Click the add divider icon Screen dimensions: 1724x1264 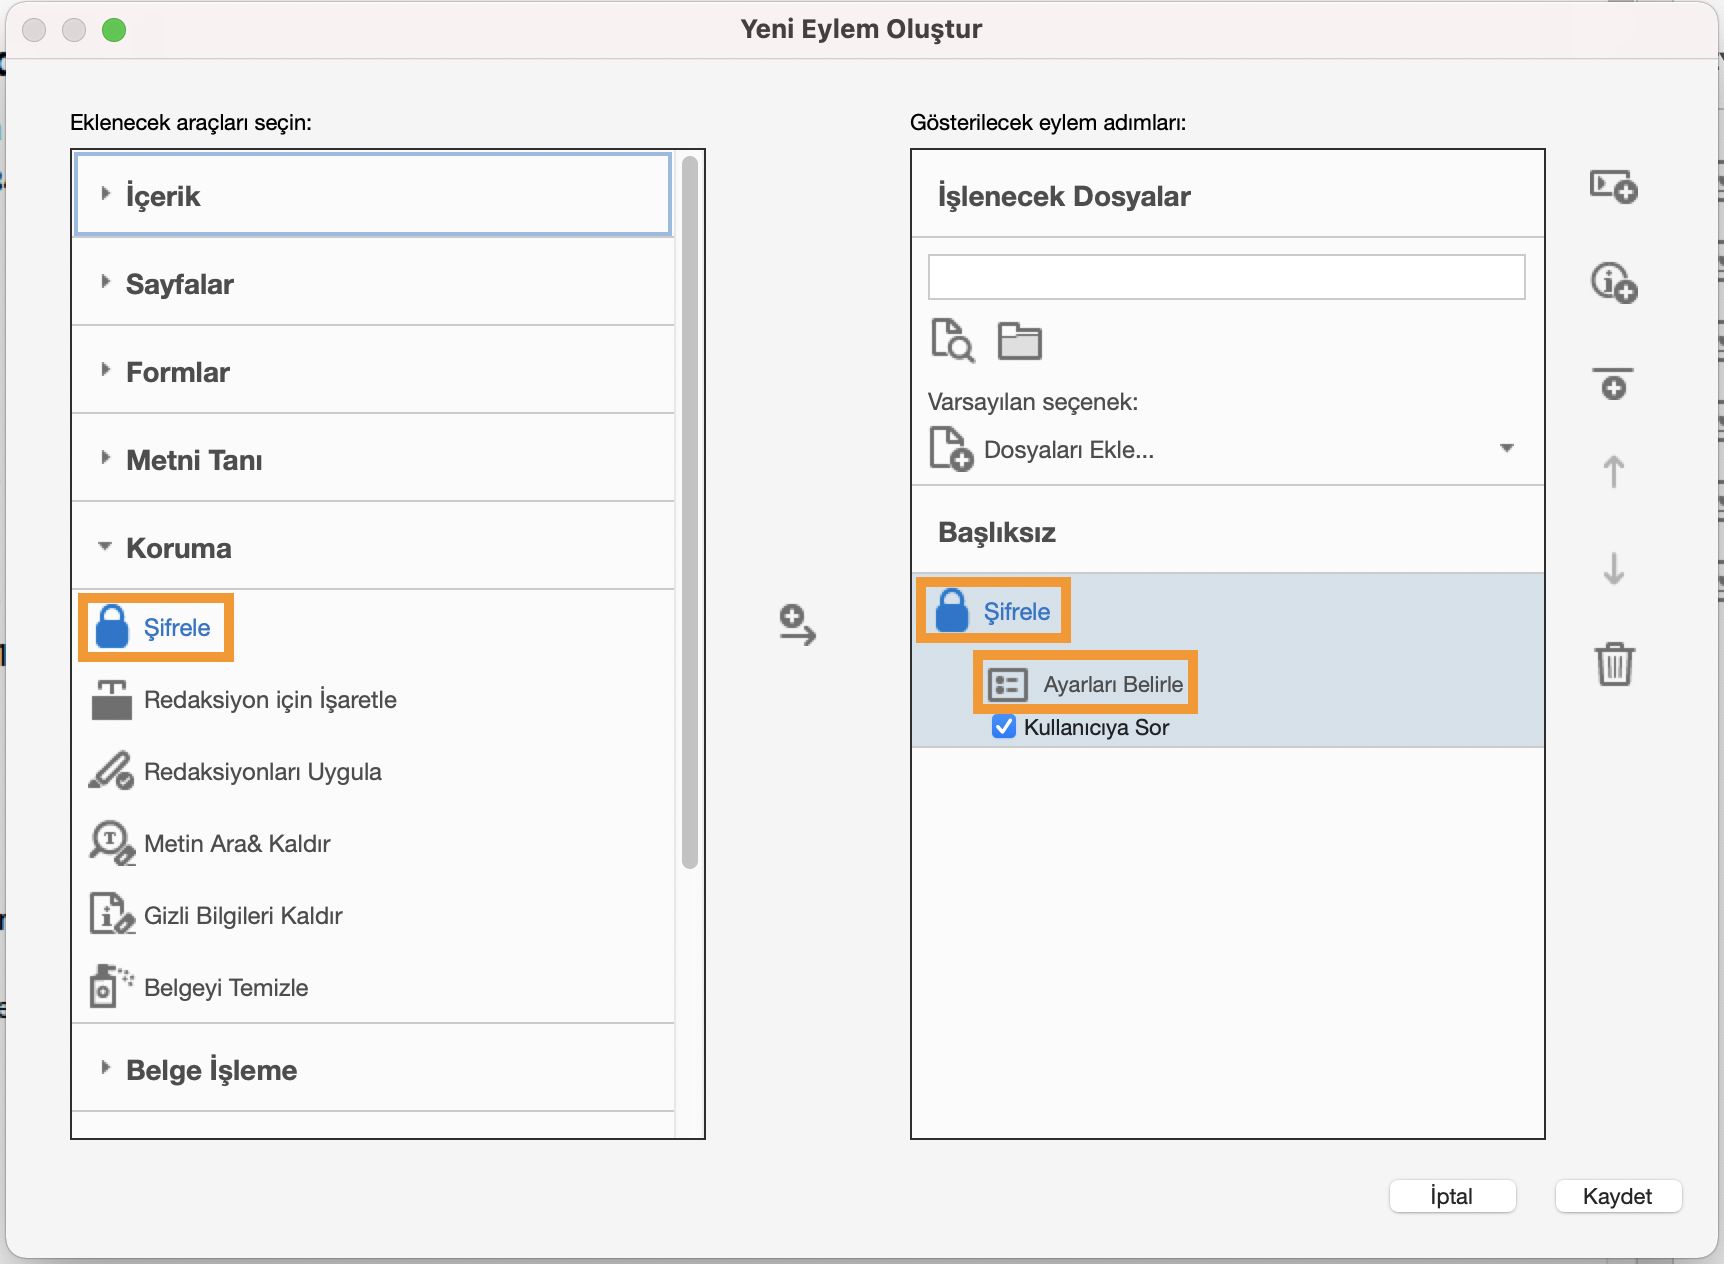pyautogui.click(x=1613, y=383)
